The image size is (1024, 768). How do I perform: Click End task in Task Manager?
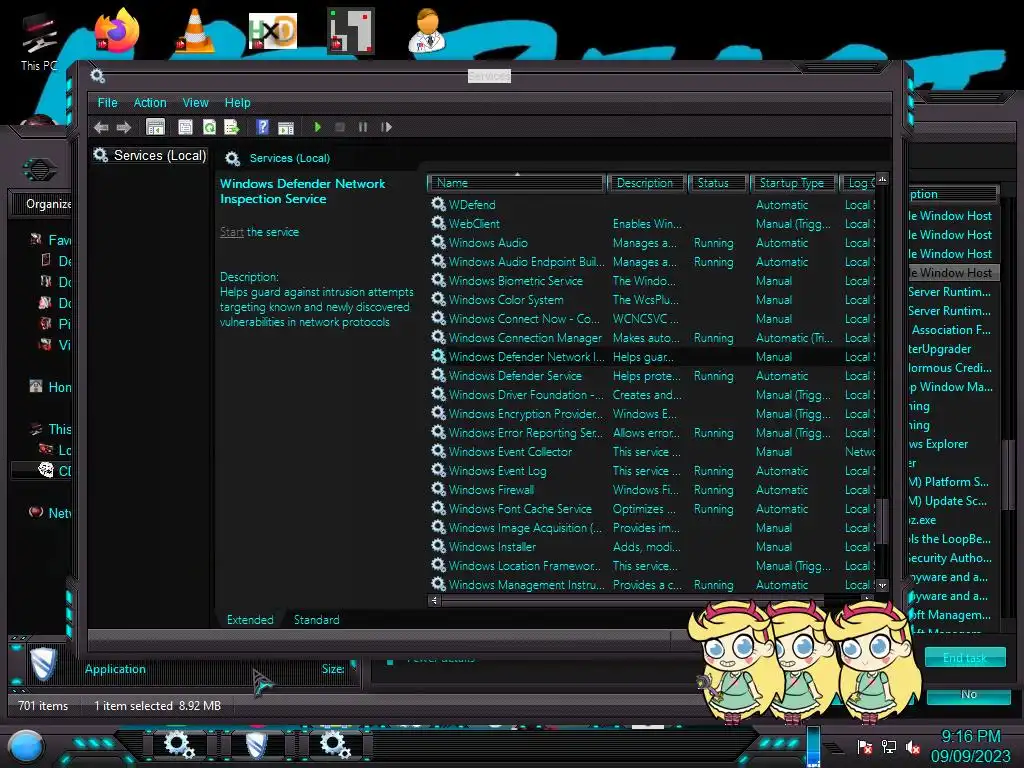pos(965,658)
